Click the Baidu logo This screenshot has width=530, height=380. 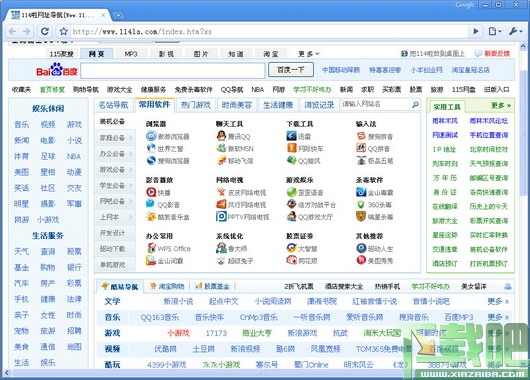point(57,70)
